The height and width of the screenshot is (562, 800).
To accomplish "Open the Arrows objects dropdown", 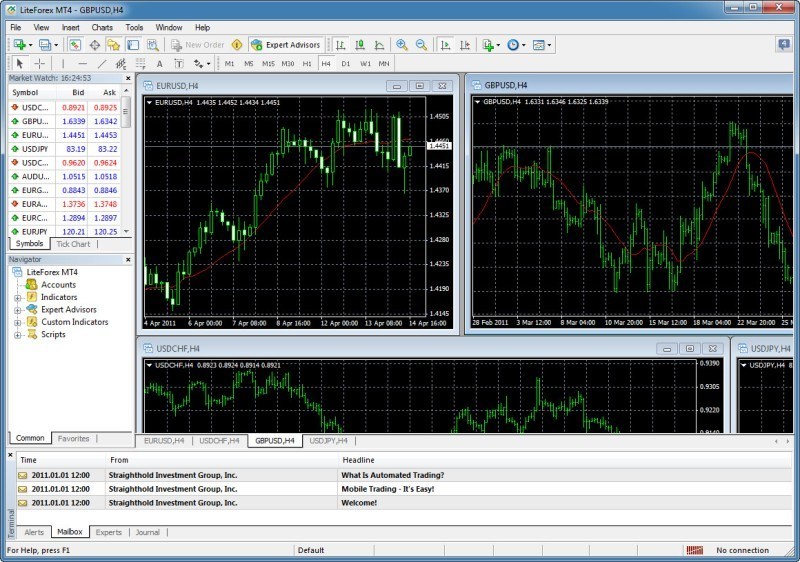I will pos(208,64).
